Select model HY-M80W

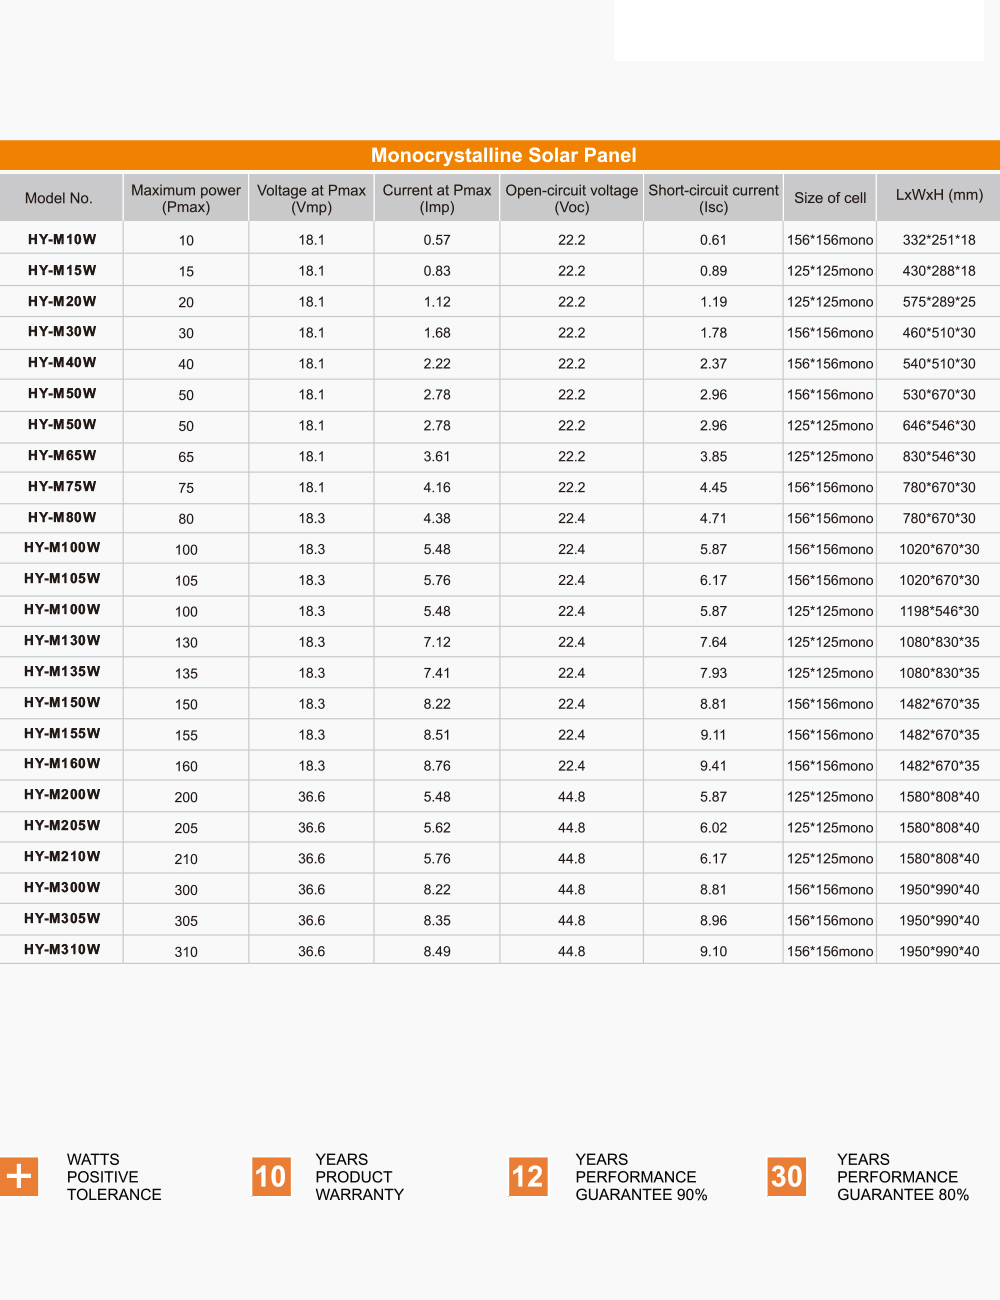[62, 517]
